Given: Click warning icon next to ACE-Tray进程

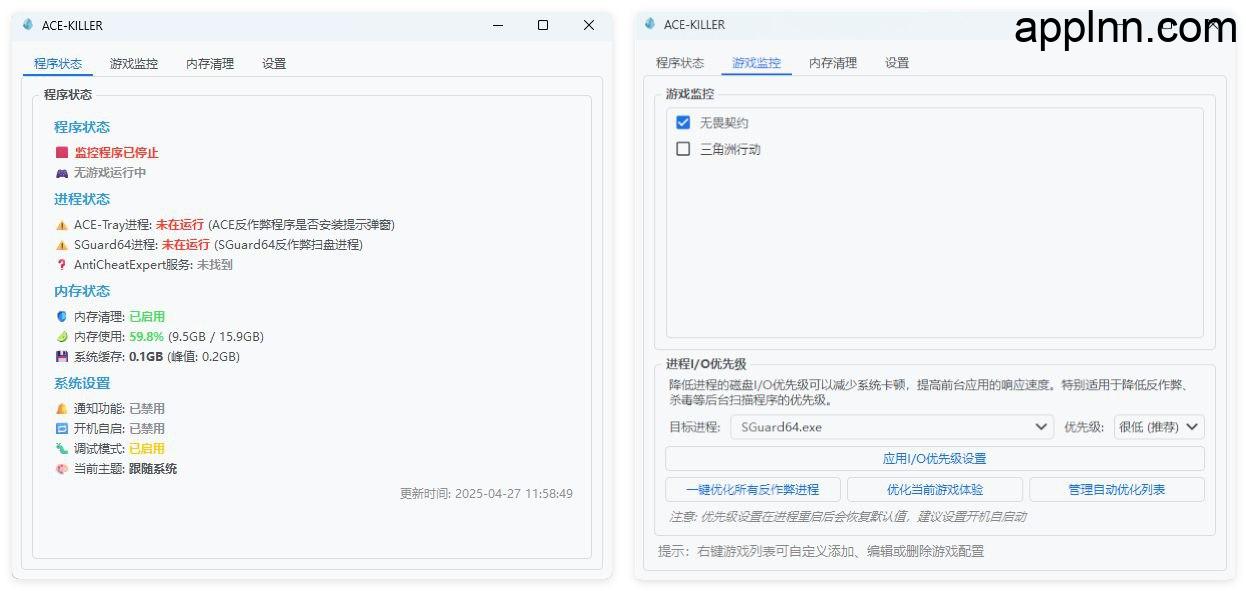Looking at the screenshot, I should click(62, 225).
